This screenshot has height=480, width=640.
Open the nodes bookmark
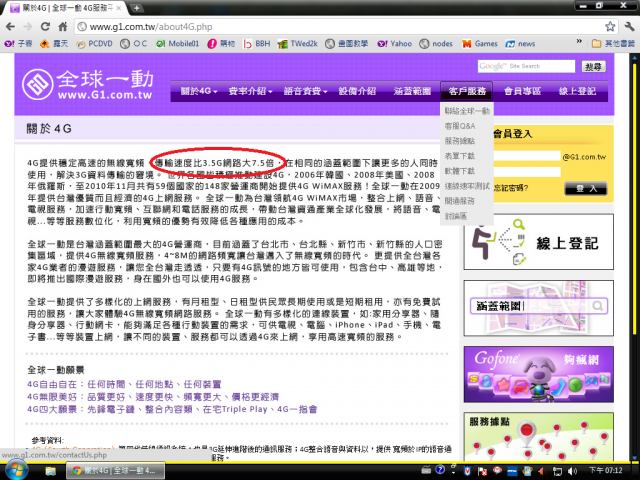click(436, 44)
